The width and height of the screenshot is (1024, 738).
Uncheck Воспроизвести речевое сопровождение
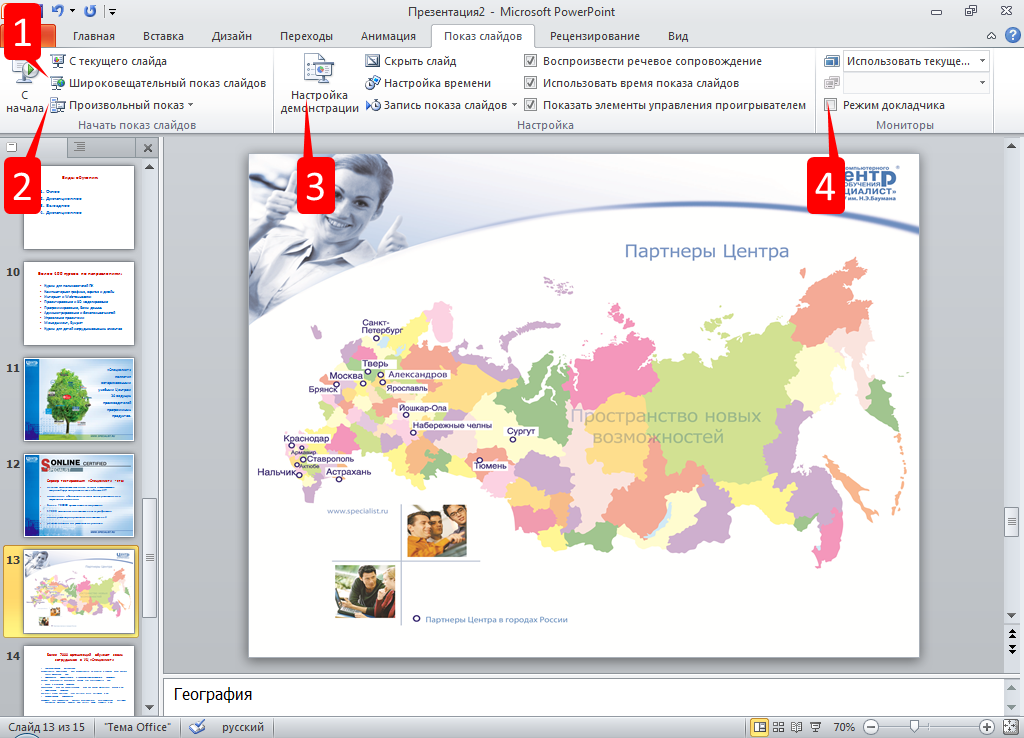pos(531,61)
